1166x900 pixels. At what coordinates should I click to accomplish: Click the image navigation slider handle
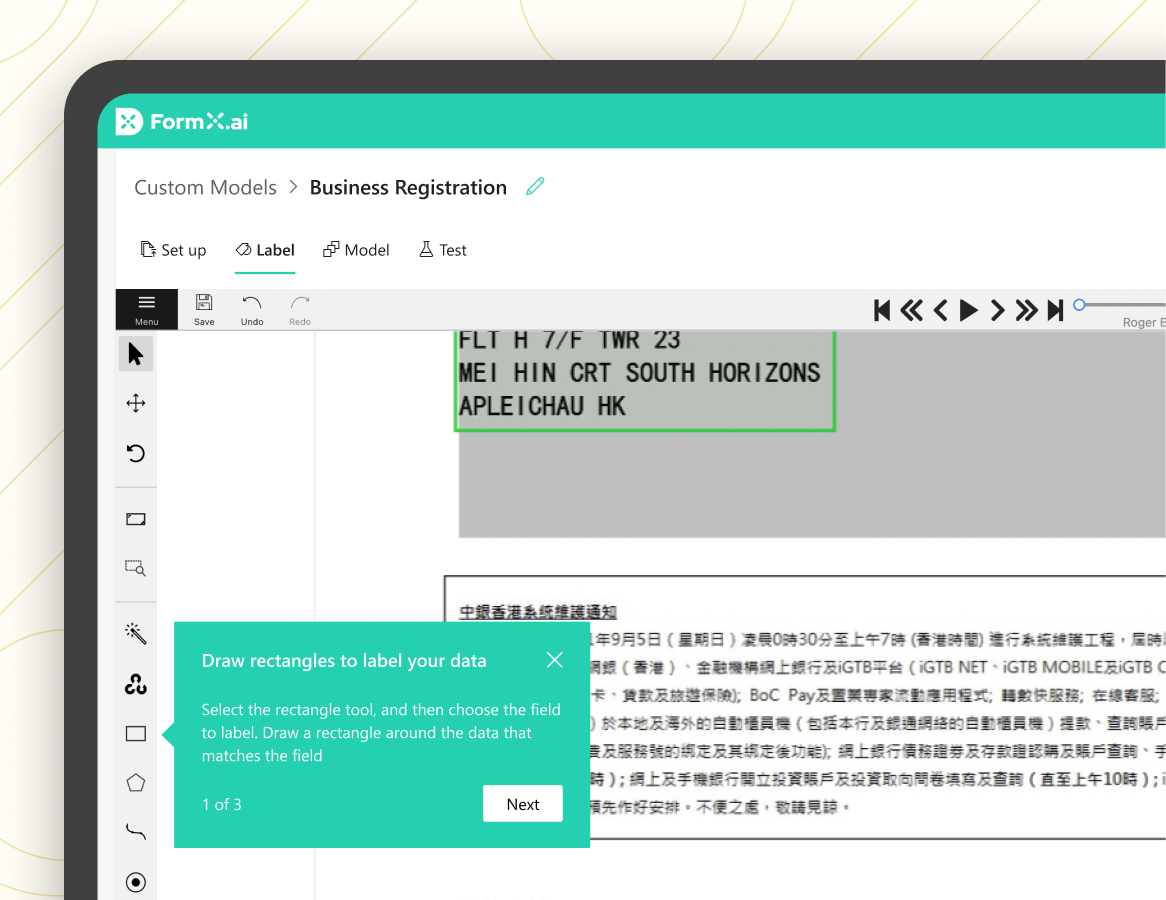(1079, 304)
